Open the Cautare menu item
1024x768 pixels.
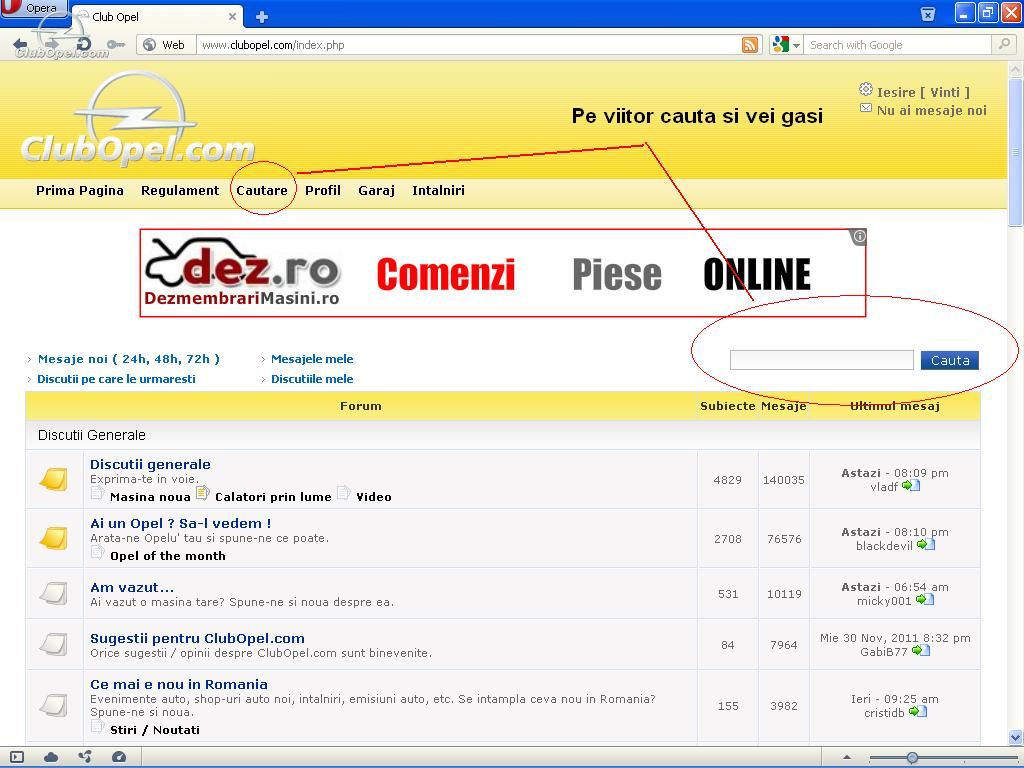[262, 191]
